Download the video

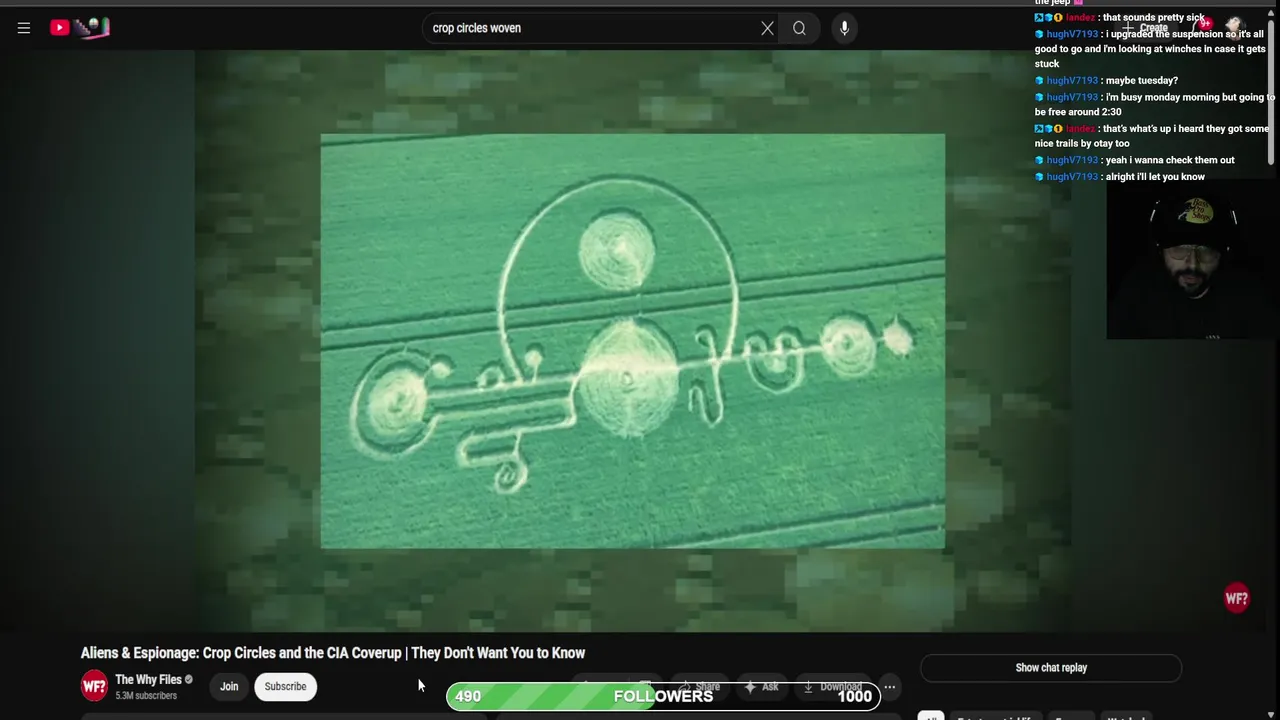tap(832, 687)
